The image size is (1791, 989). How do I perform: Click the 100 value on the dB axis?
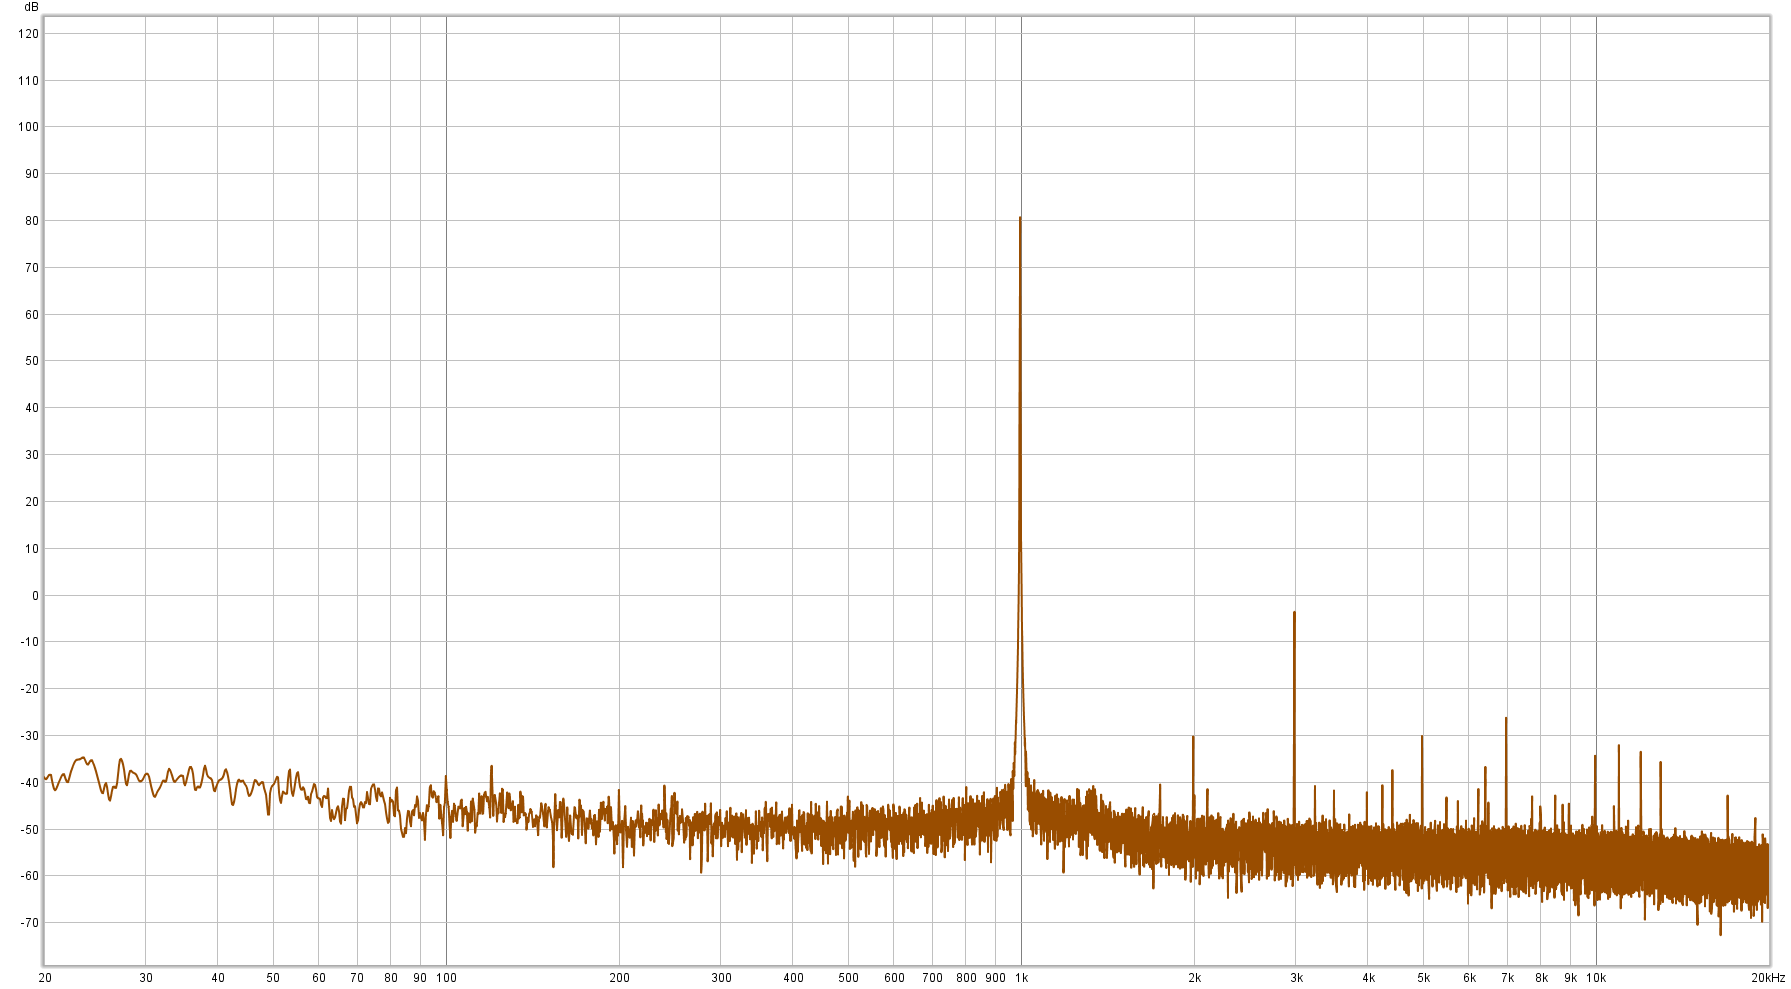29,127
